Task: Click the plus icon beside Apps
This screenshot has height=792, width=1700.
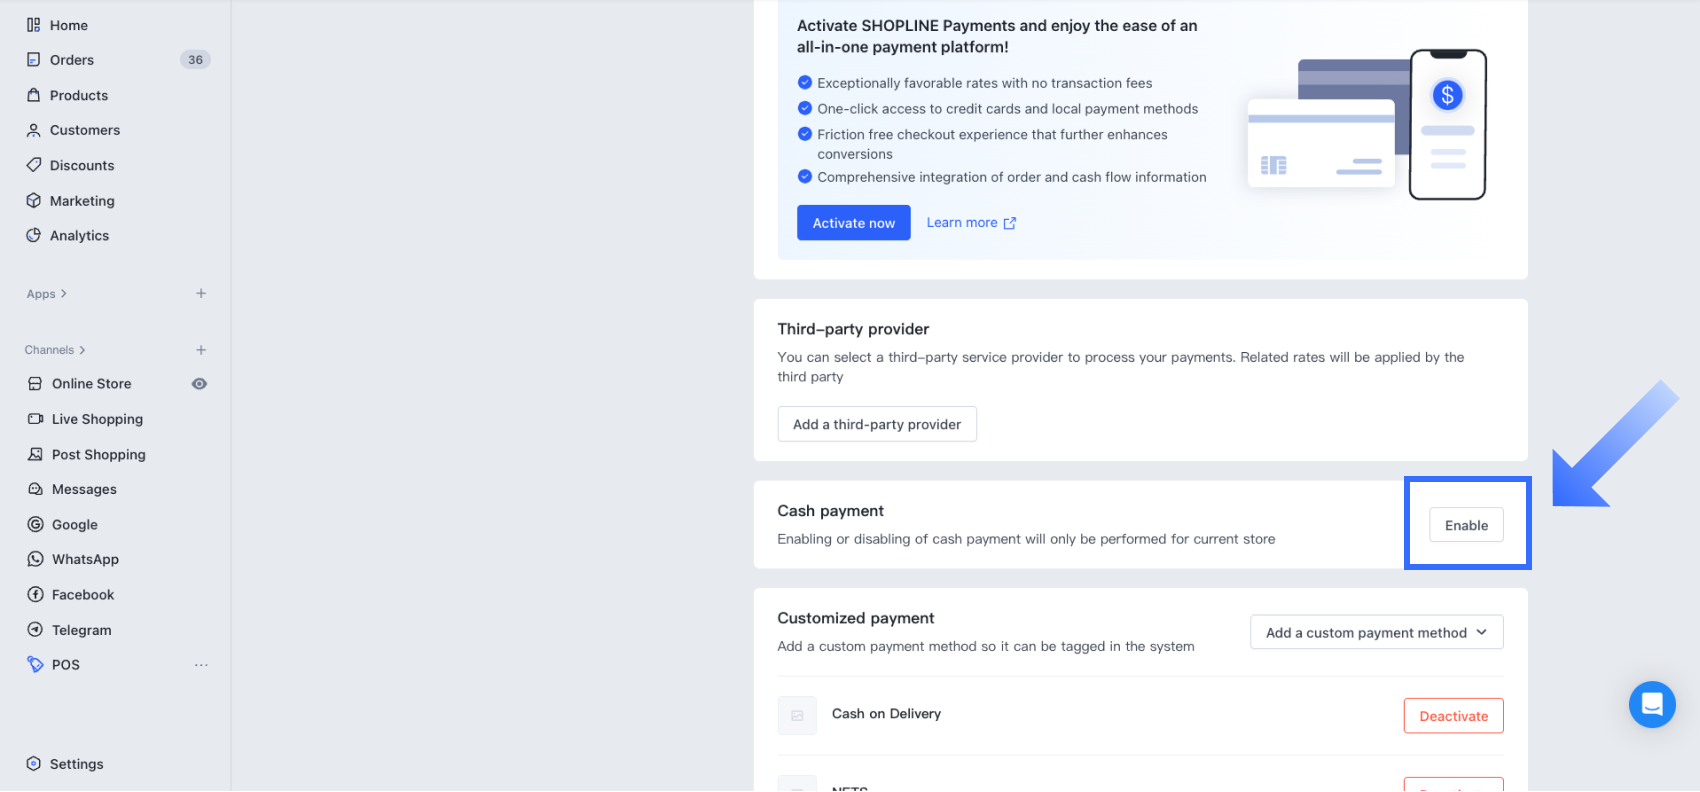Action: [x=201, y=293]
